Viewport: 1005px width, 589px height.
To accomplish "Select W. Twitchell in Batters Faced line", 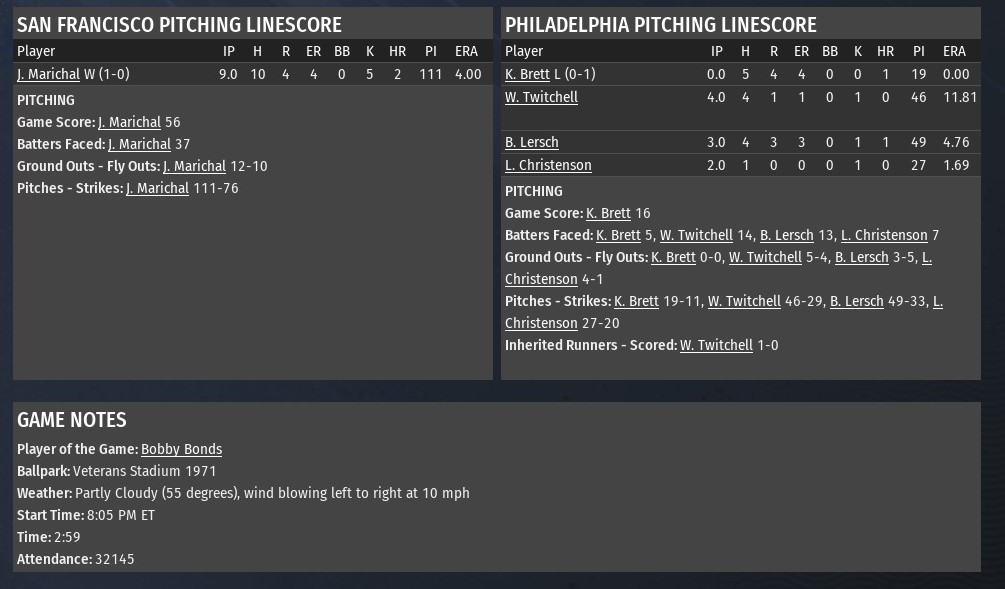I will (x=696, y=235).
